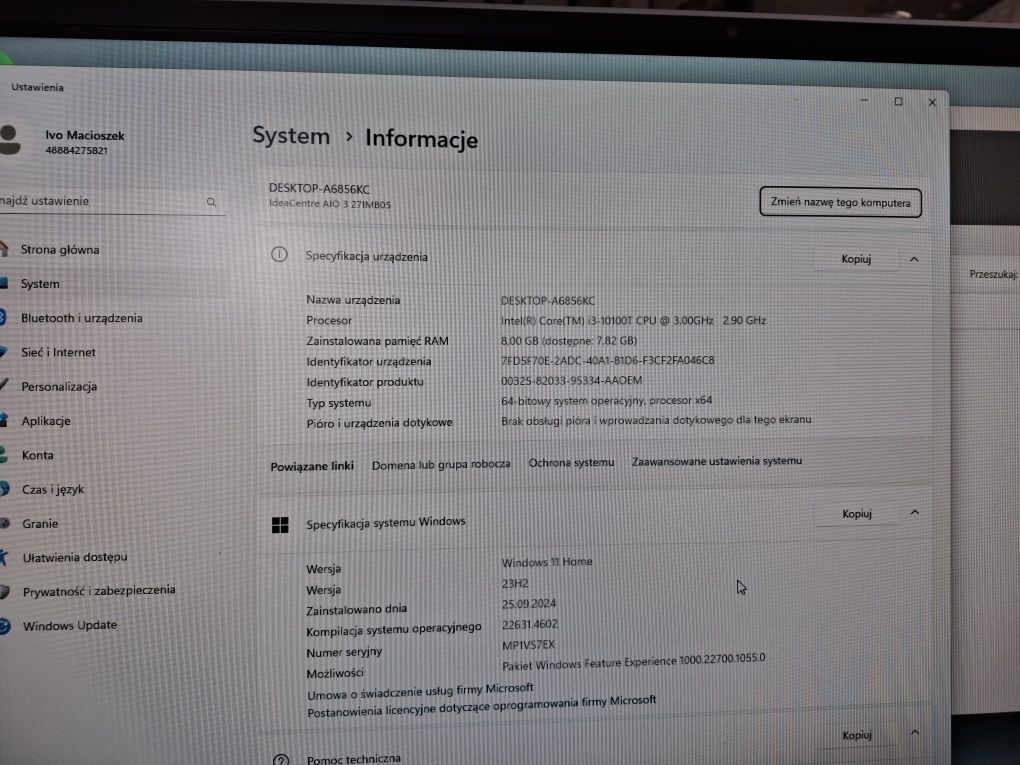The image size is (1020, 765).
Task: Focus the Znajdź ustawienie search field
Action: tap(111, 202)
